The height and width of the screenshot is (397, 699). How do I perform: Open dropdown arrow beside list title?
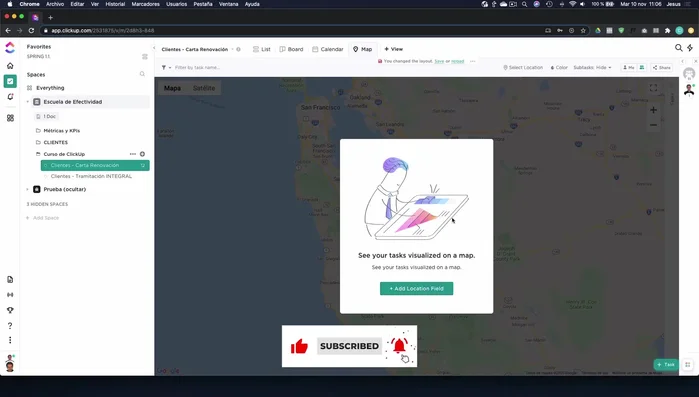[x=232, y=49]
